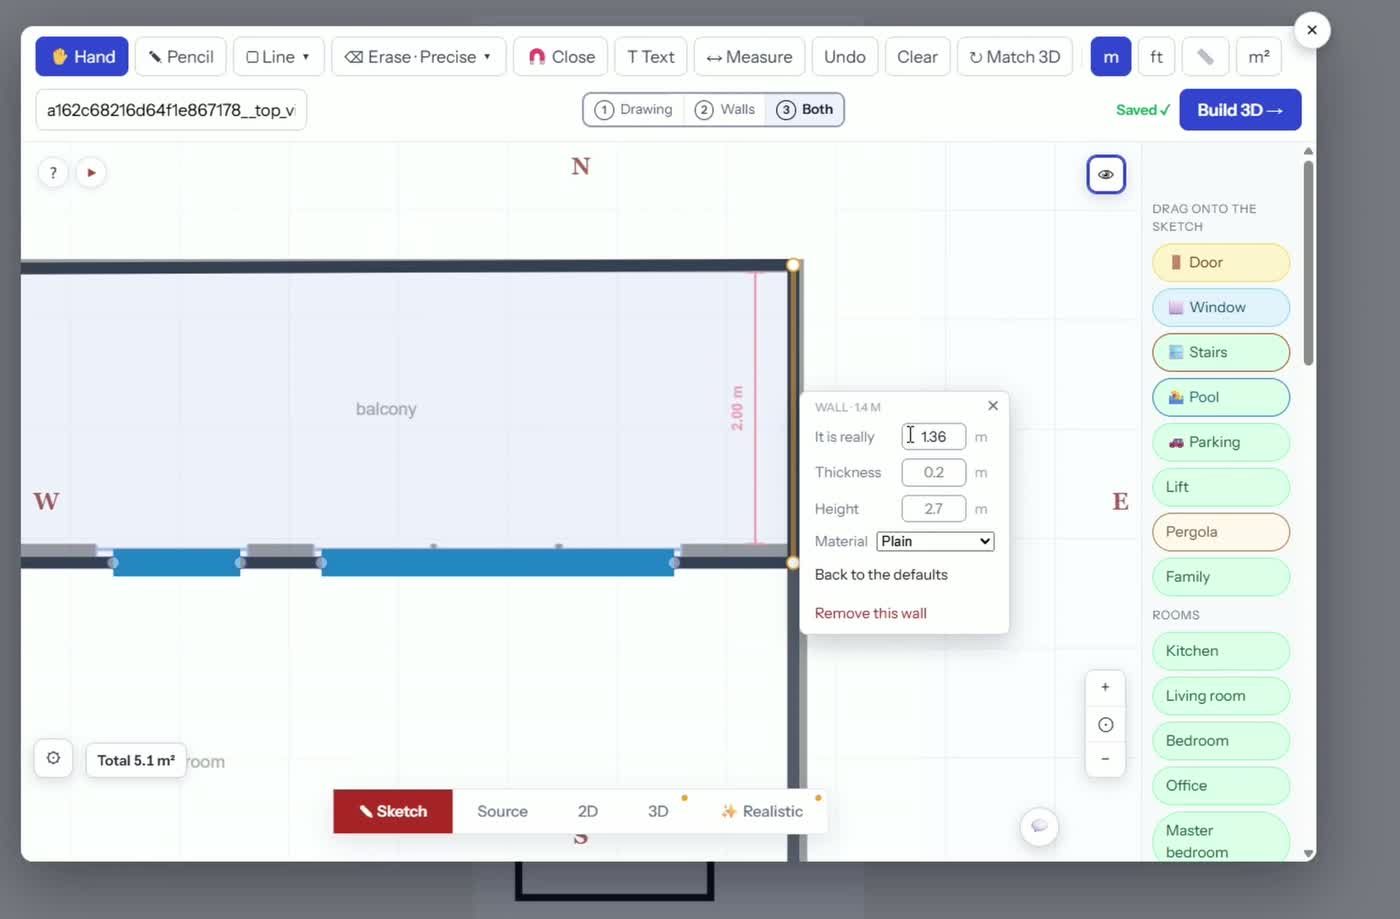
Task: Open the help question mark
Action: coord(53,172)
